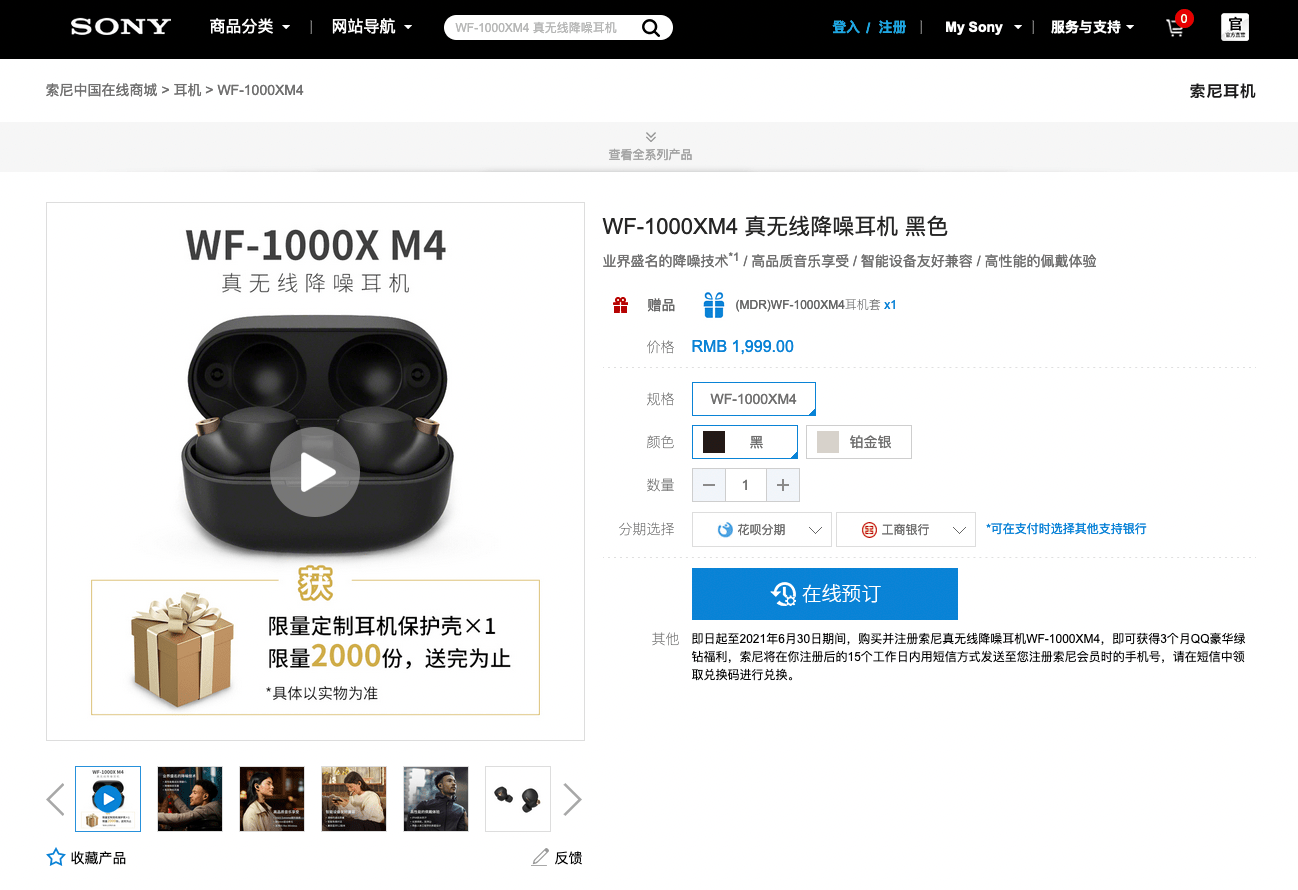Click the search magnifier icon
This screenshot has height=890, width=1298.
(651, 28)
